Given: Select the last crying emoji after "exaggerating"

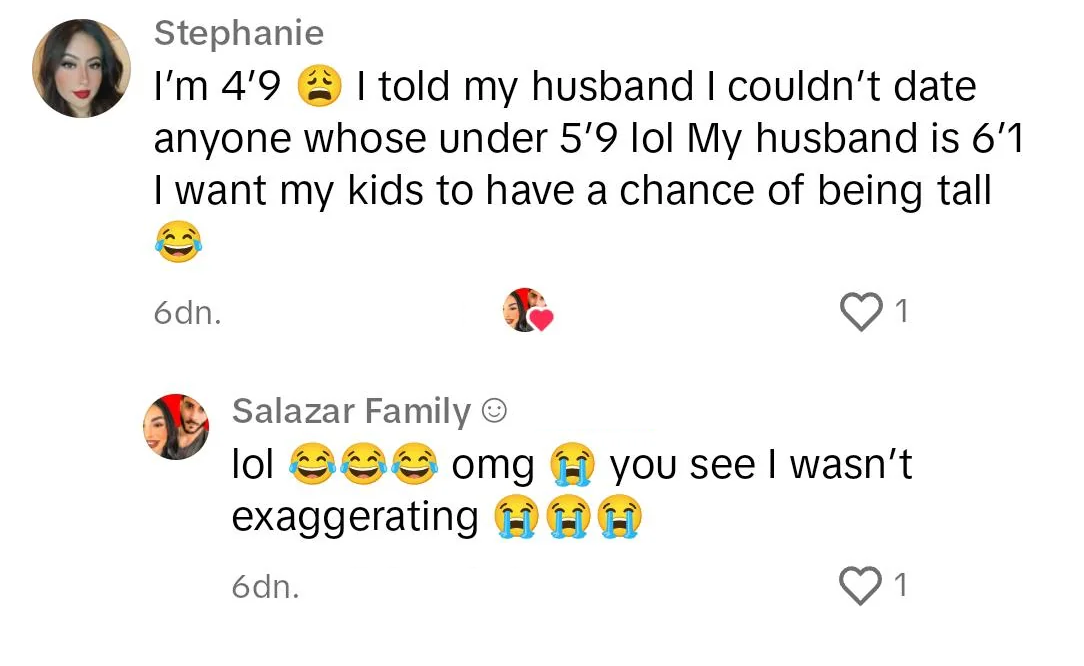Looking at the screenshot, I should tap(620, 516).
